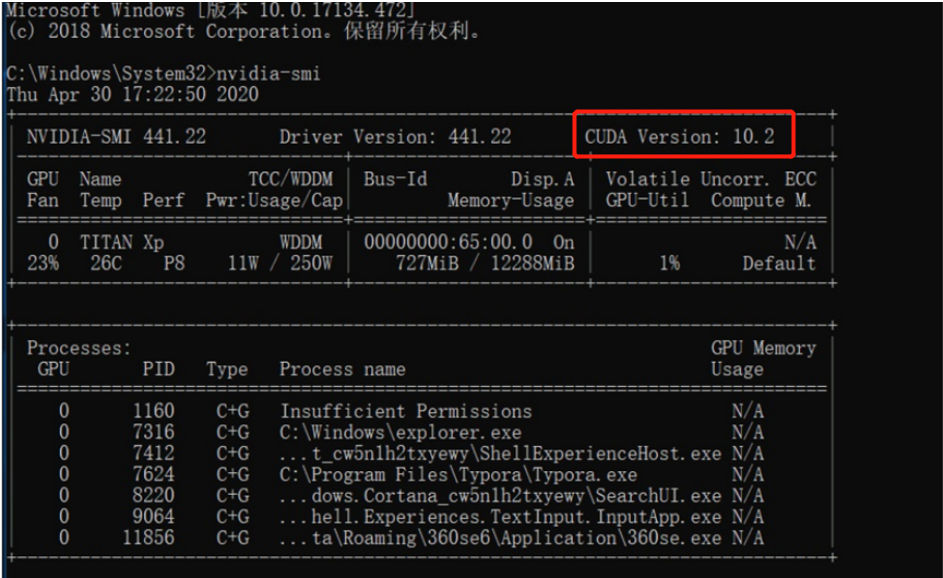This screenshot has width=943, height=578.
Task: Select the 360se.exe process entry
Action: (500, 538)
